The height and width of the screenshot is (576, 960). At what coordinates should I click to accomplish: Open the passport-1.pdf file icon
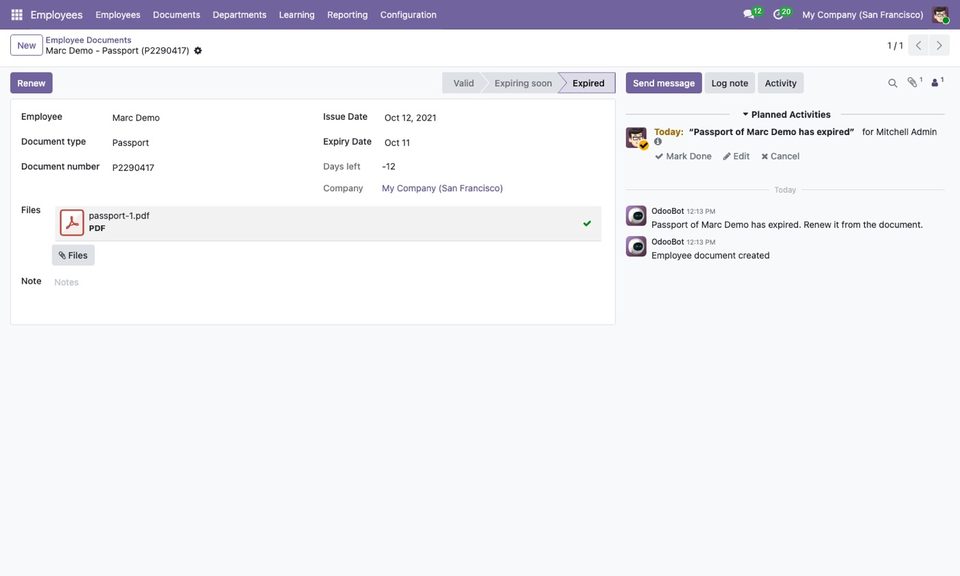[72, 223]
